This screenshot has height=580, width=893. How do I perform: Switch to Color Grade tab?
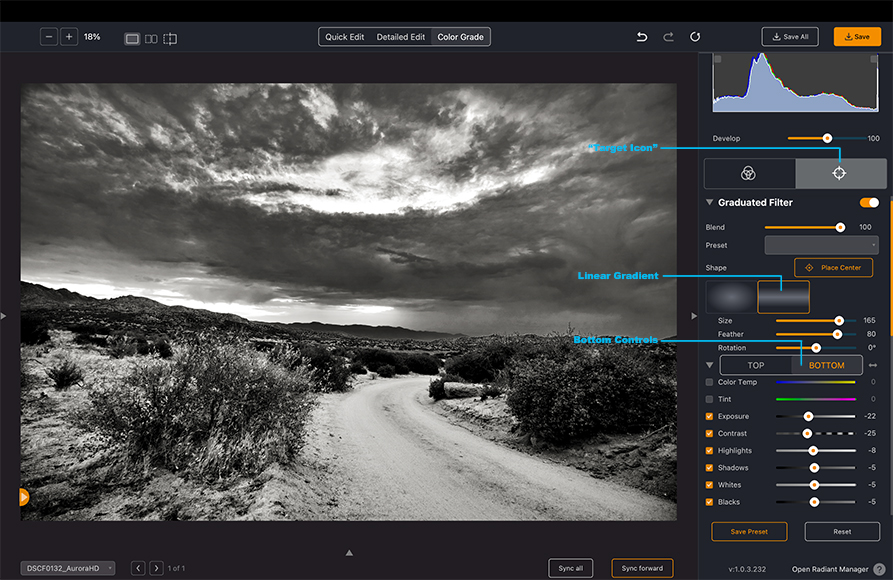[460, 37]
